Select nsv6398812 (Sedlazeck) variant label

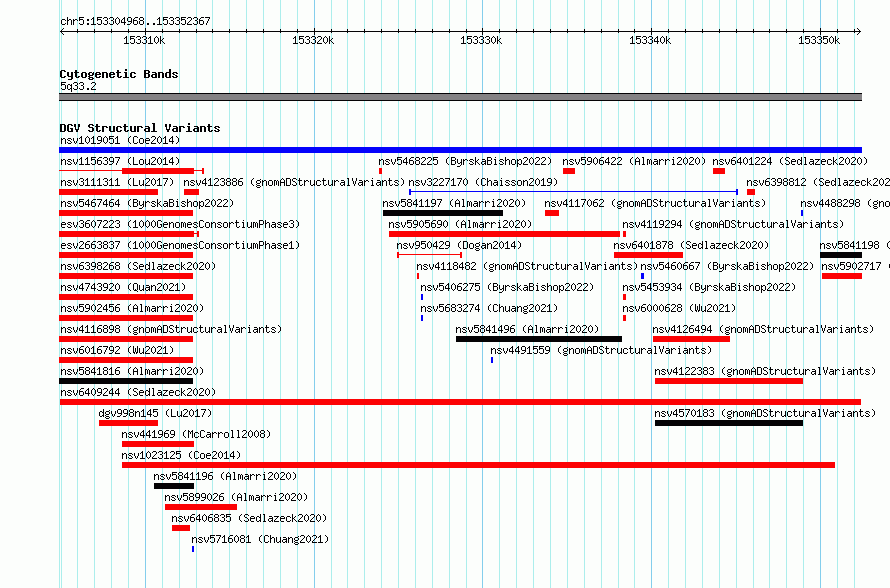818,182
